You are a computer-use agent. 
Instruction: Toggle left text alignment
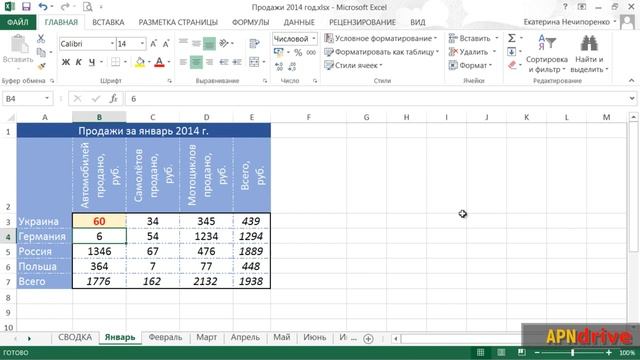183,62
